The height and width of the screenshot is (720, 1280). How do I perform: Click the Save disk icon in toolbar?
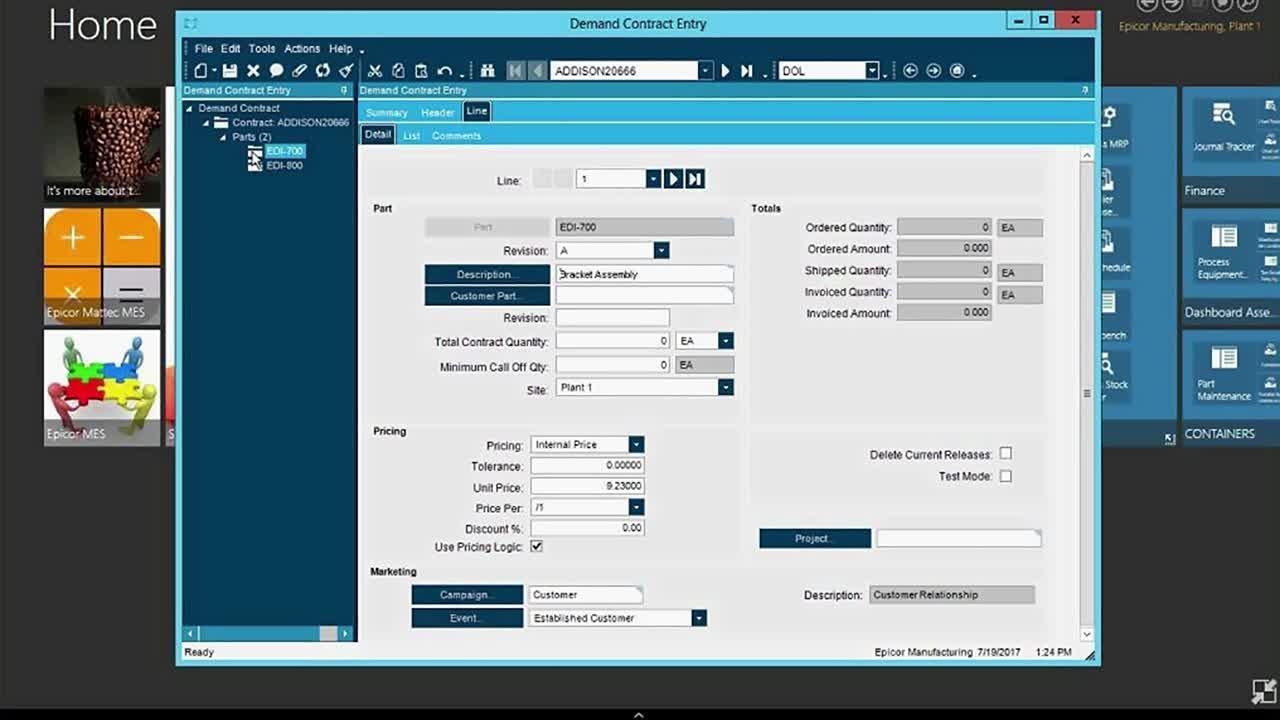pos(230,71)
